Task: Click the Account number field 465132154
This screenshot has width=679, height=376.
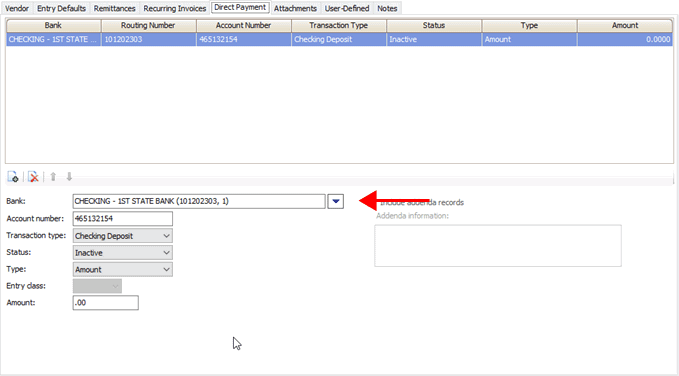Action: (x=123, y=219)
